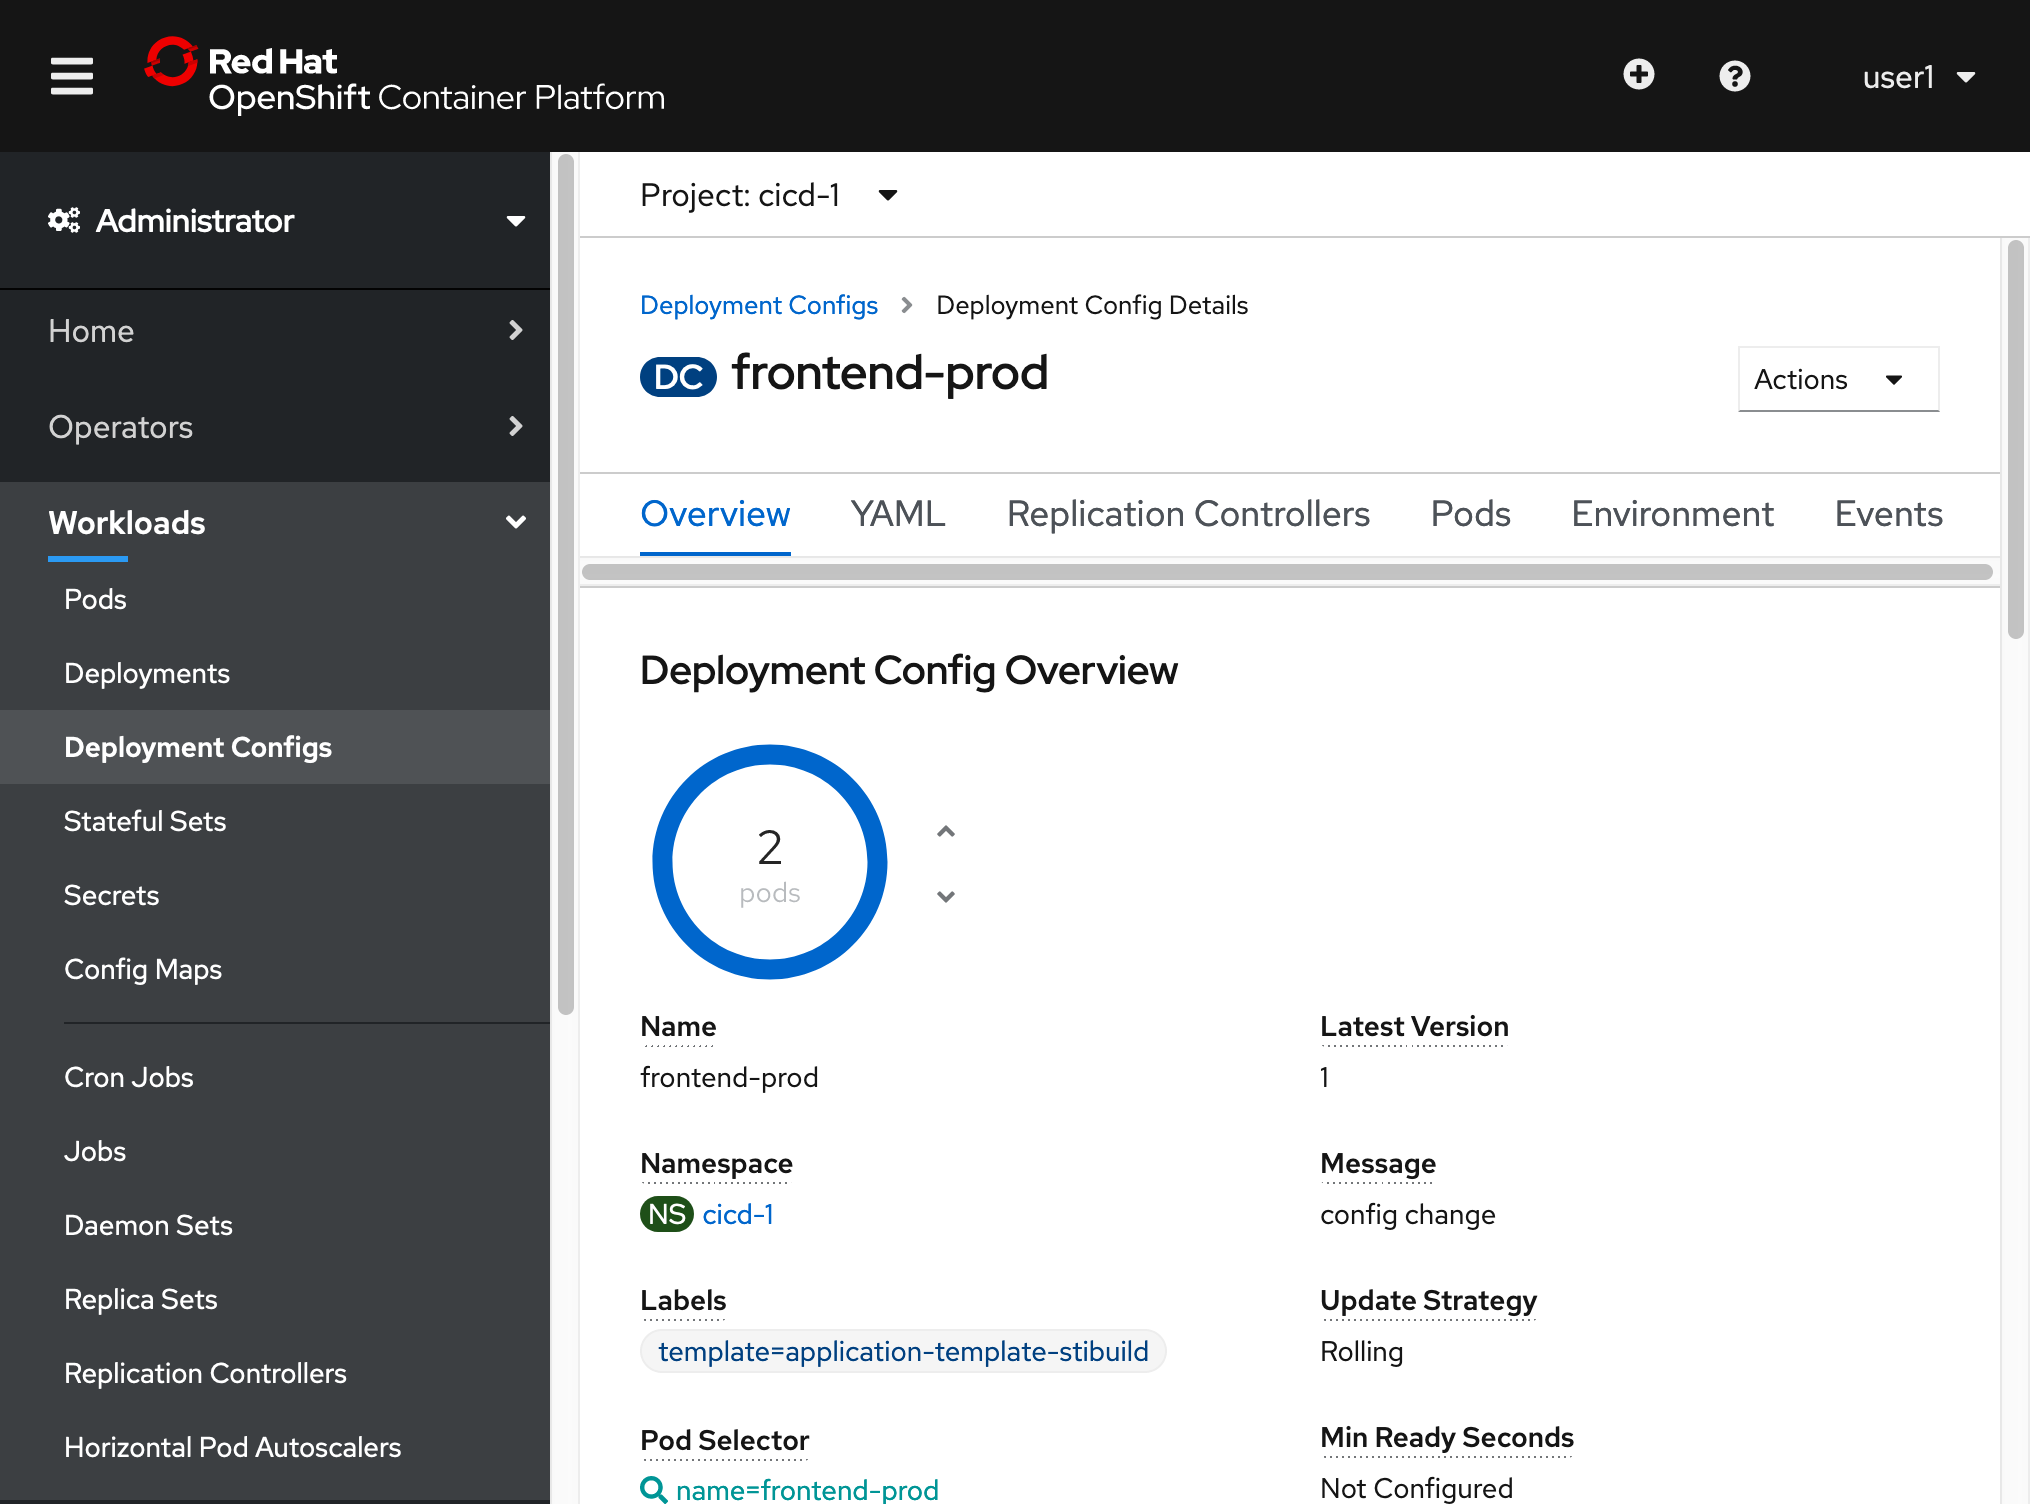The width and height of the screenshot is (2030, 1504).
Task: Open the Administrator perspective switcher
Action: (275, 221)
